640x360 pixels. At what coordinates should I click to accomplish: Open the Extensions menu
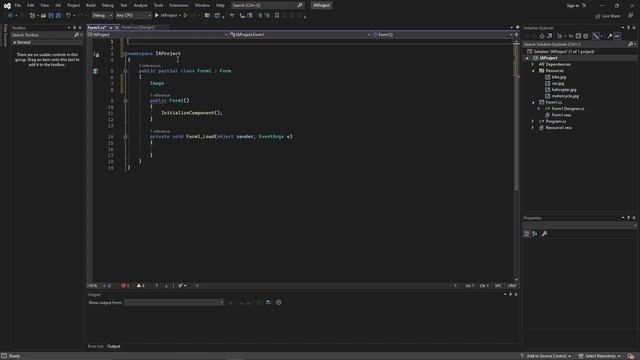(x=179, y=5)
